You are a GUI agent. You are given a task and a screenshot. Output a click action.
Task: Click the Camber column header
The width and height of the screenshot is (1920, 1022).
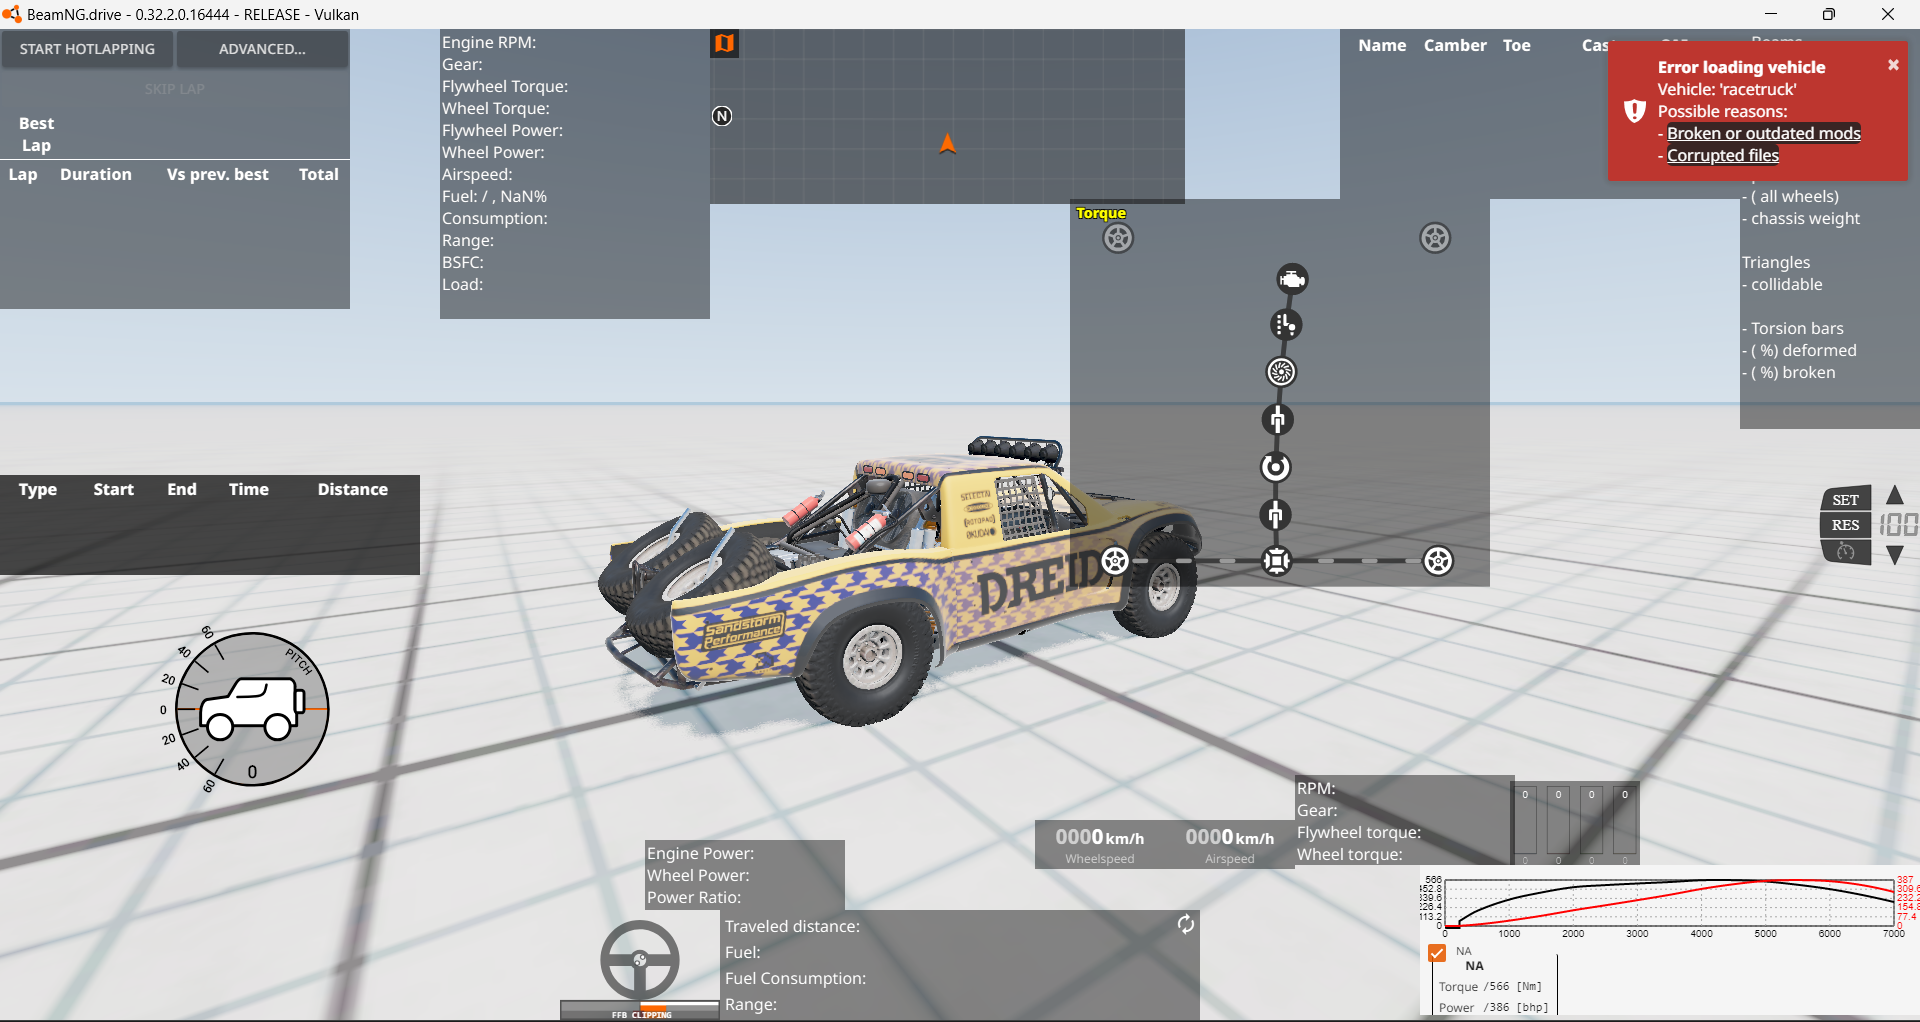pyautogui.click(x=1455, y=45)
